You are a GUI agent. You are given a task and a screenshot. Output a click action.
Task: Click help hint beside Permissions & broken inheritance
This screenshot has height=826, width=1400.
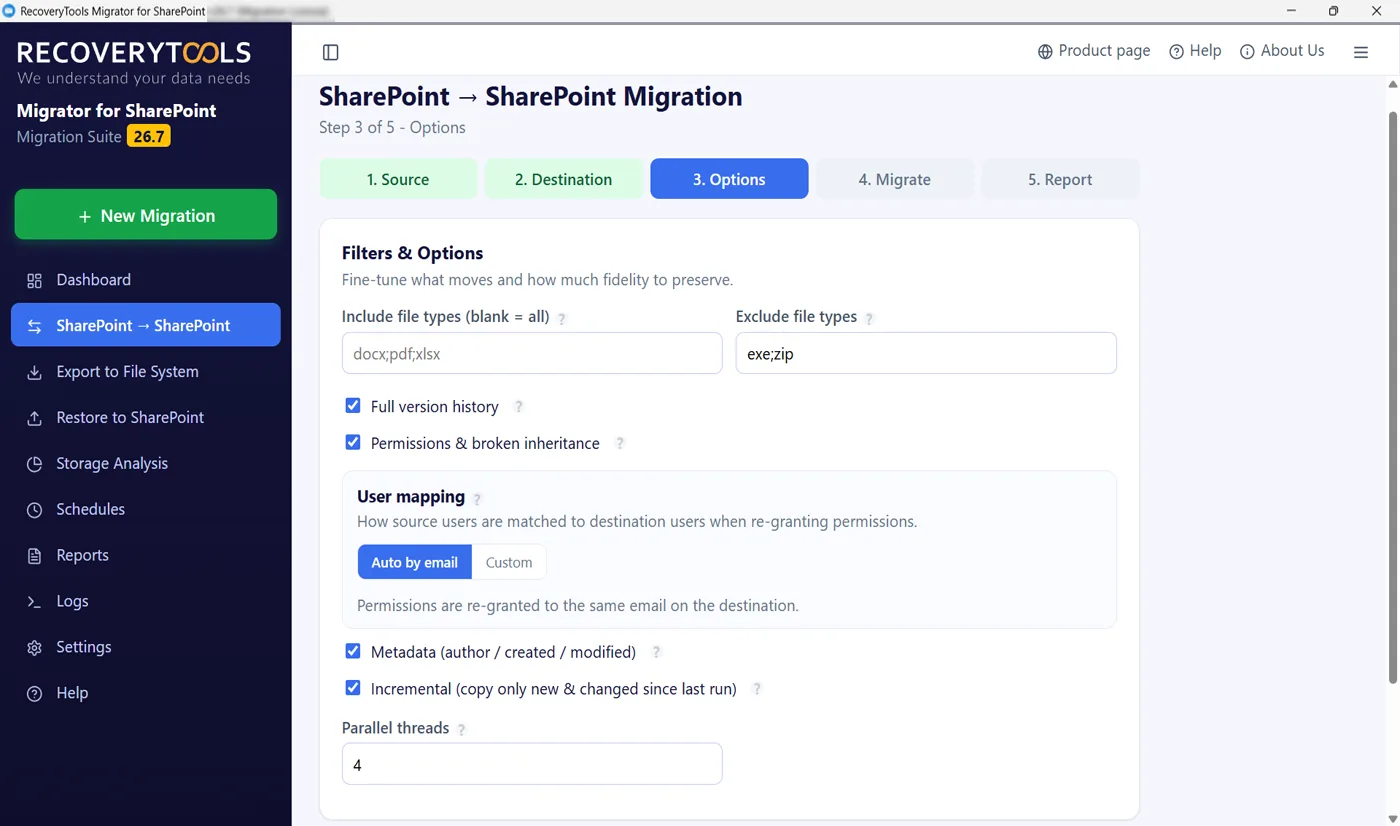point(620,443)
